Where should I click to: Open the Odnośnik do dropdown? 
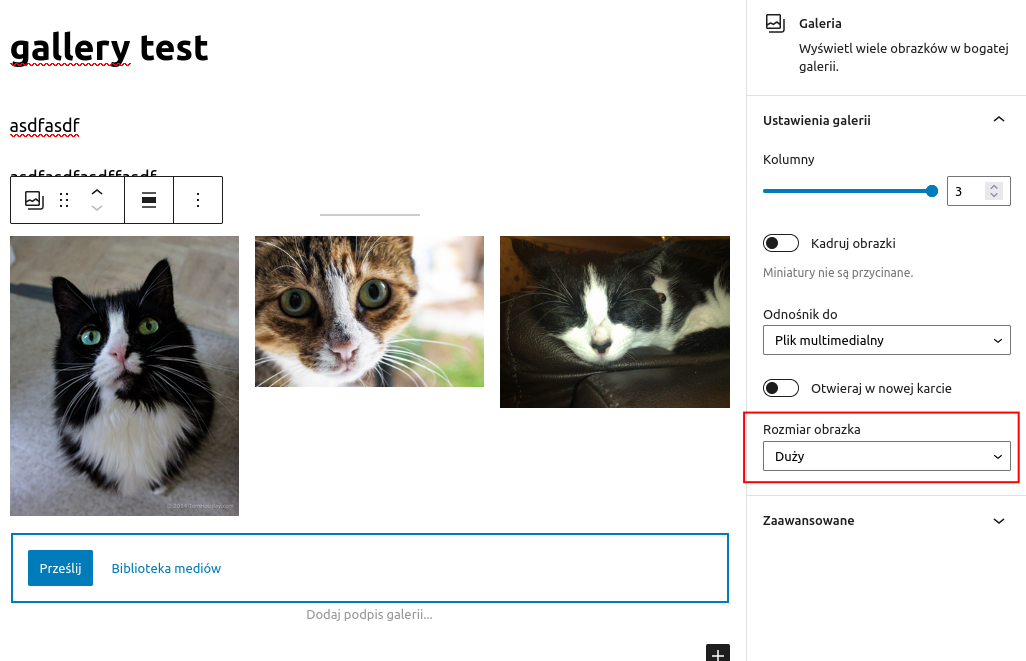(x=887, y=340)
